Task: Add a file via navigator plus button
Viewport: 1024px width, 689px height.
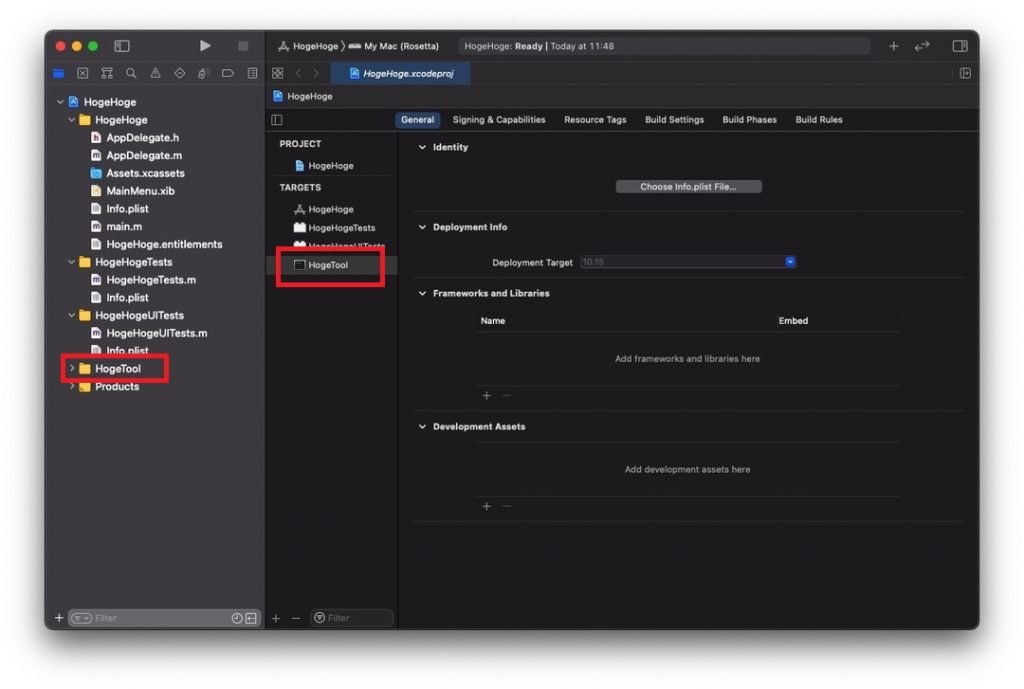Action: 59,618
